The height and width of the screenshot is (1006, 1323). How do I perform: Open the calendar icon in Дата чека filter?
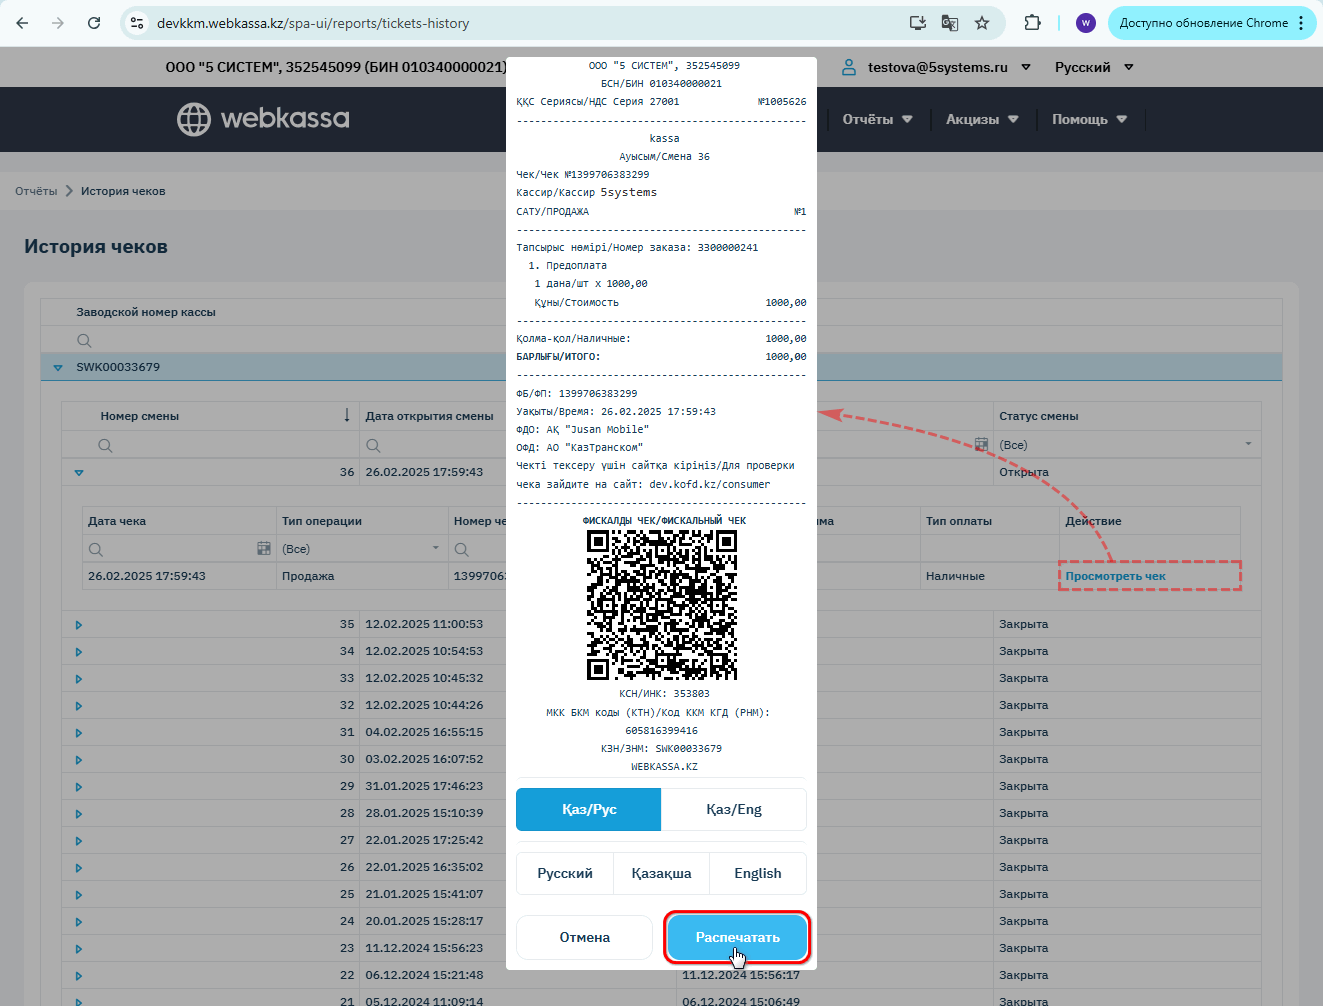click(264, 549)
